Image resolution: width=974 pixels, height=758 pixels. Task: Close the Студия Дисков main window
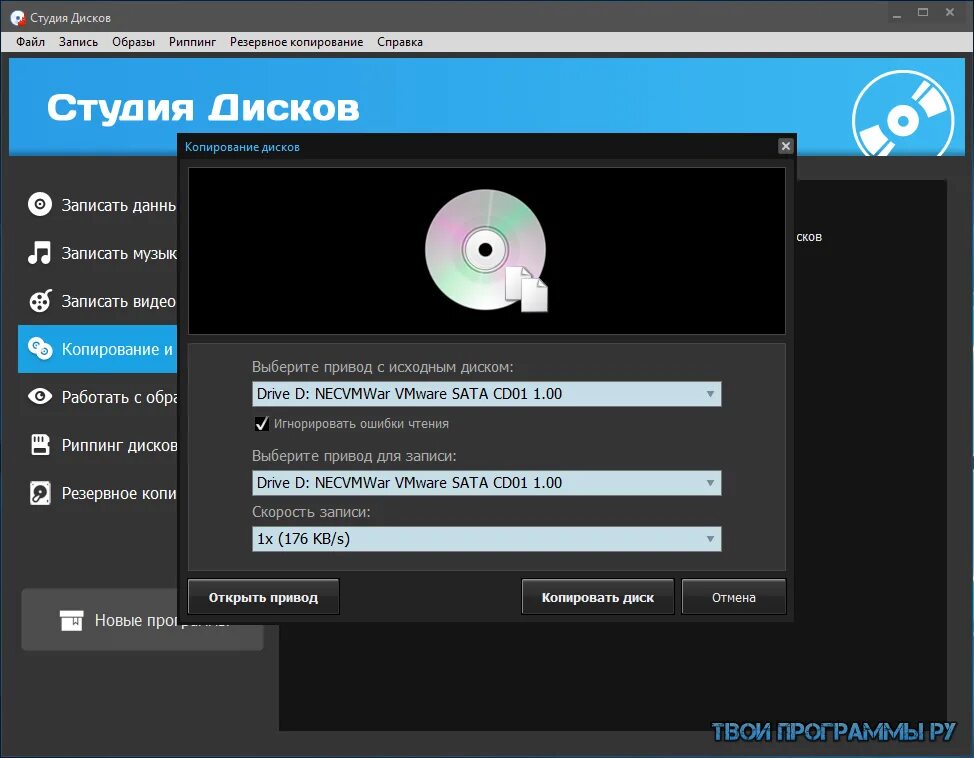point(950,12)
